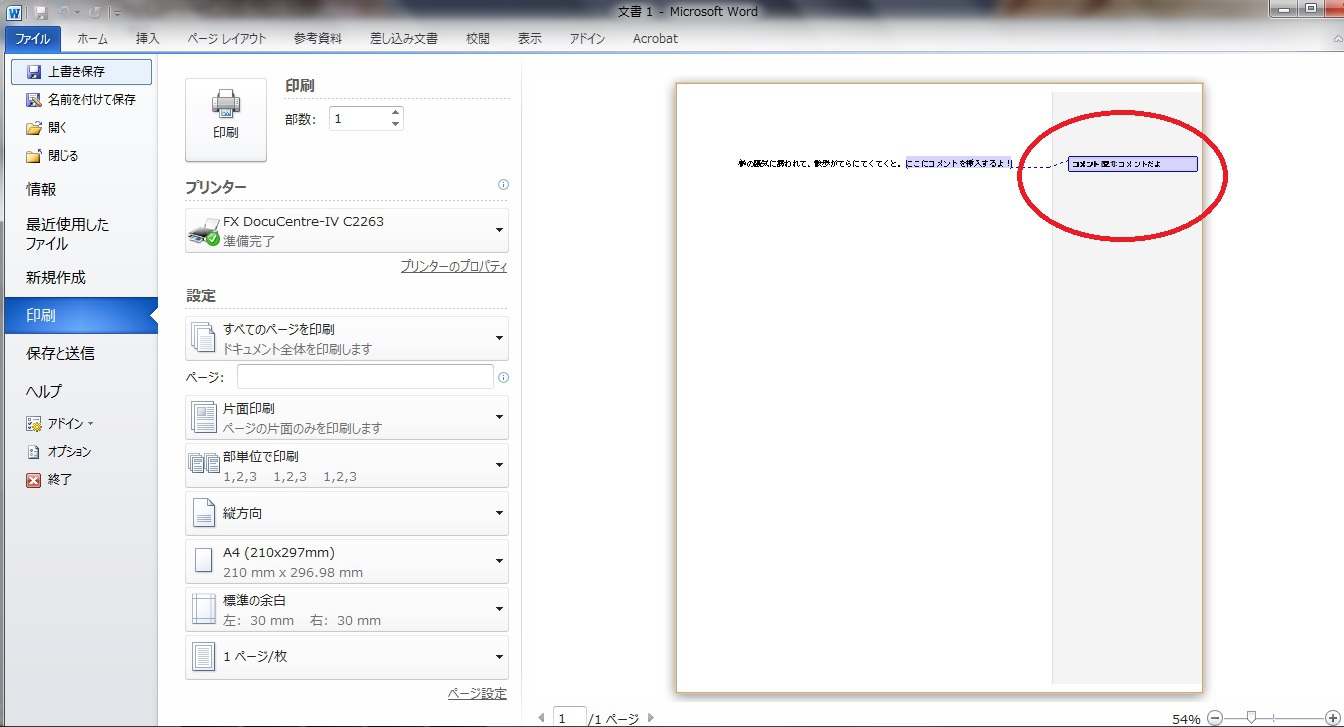This screenshot has width=1344, height=727.
Task: Select 印刷 in the backstage sidebar
Action: tap(81, 316)
